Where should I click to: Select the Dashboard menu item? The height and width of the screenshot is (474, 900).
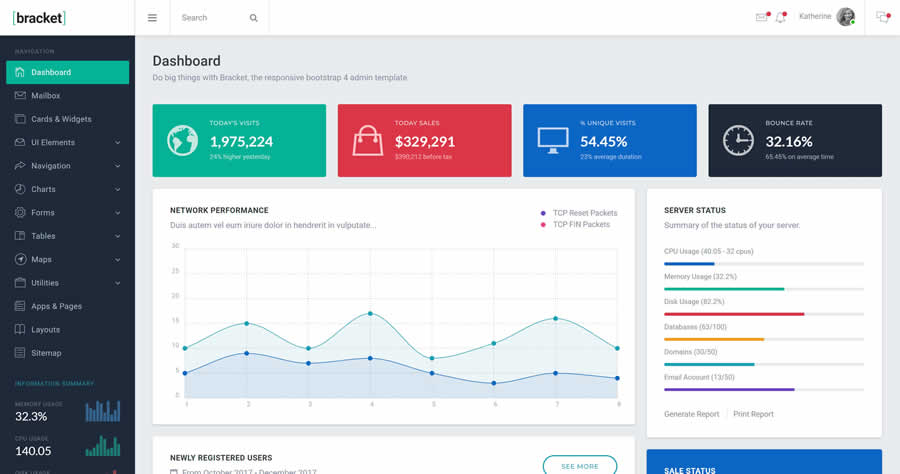click(x=68, y=72)
